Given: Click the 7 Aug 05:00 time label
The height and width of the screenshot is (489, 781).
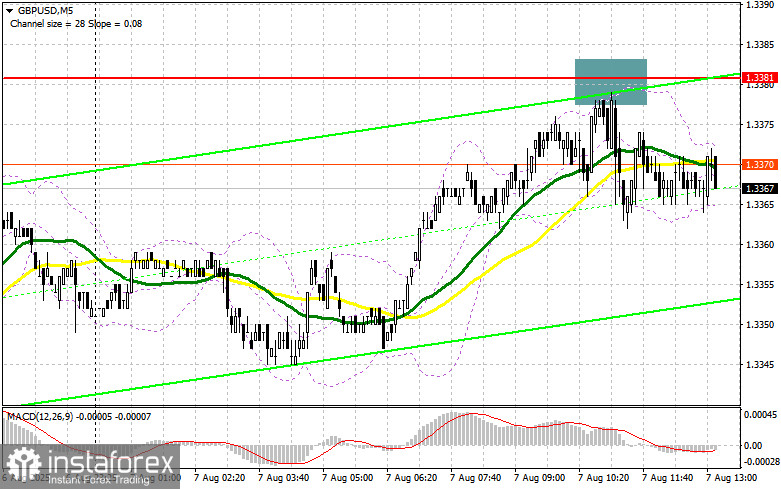Looking at the screenshot, I should pos(348,478).
